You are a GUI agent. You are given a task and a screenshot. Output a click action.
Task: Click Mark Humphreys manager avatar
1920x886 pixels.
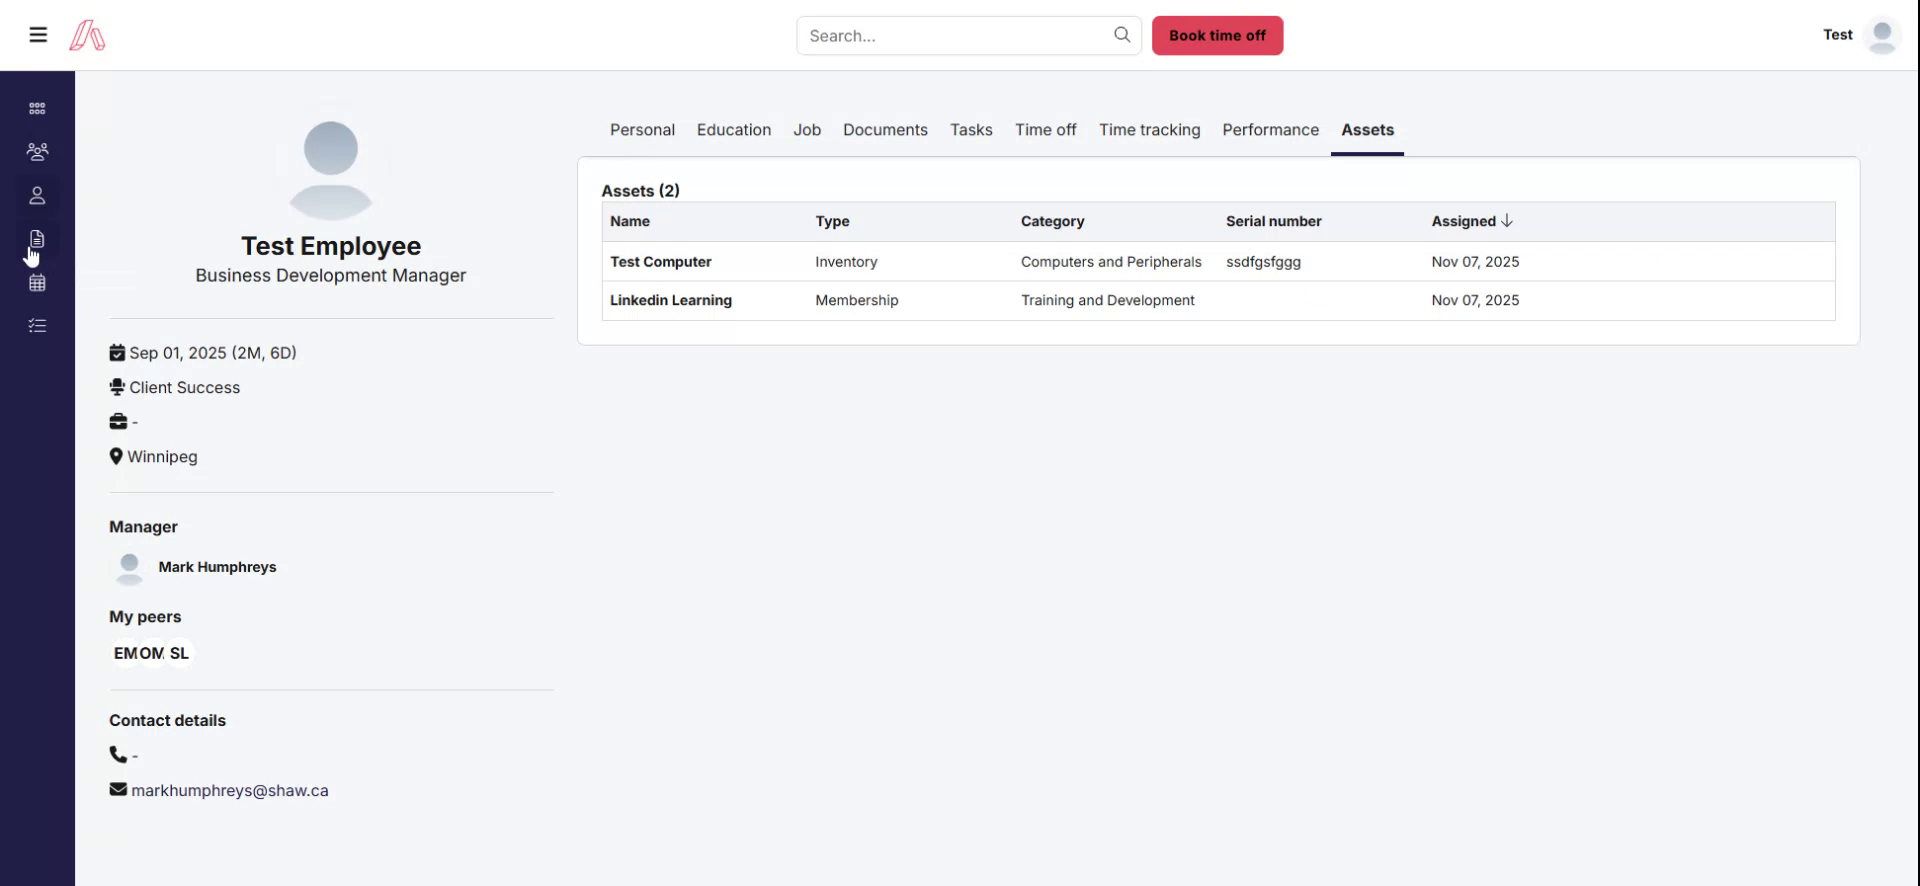pos(129,568)
